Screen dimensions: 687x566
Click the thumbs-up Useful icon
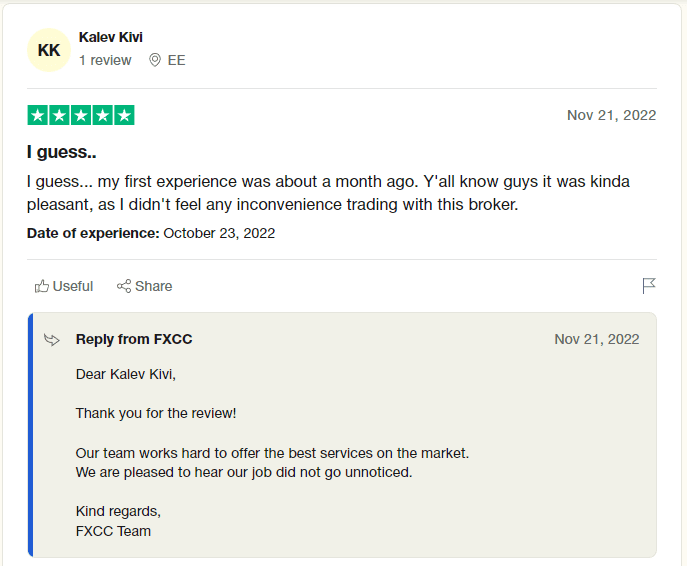(42, 286)
